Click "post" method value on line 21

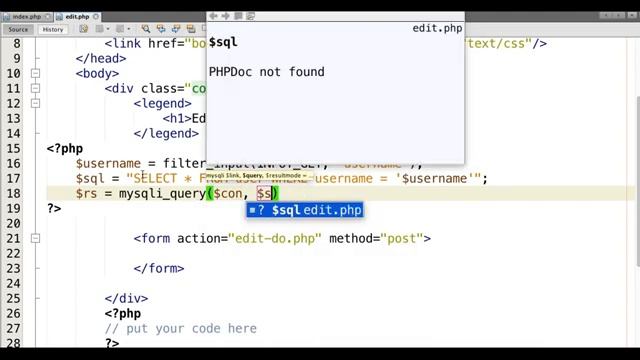(402, 238)
